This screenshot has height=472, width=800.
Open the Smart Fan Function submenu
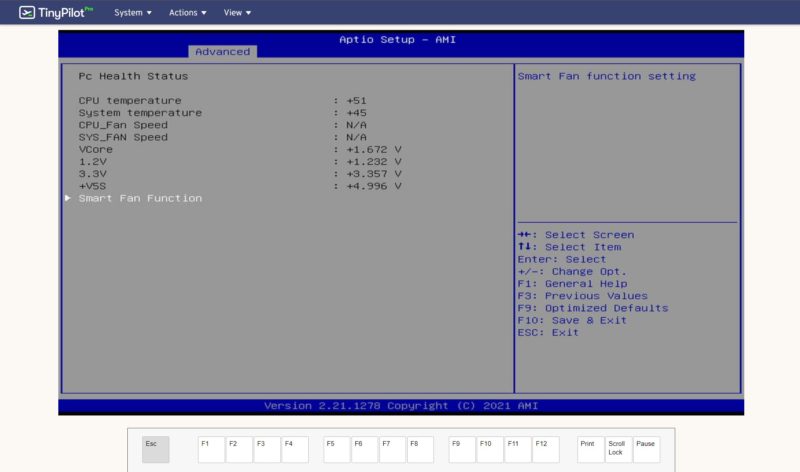(x=140, y=198)
